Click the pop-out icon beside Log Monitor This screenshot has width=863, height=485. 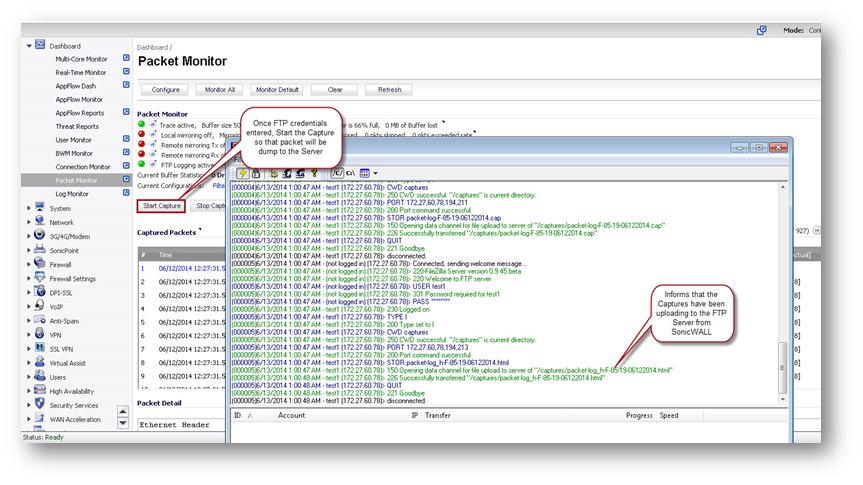[x=126, y=193]
